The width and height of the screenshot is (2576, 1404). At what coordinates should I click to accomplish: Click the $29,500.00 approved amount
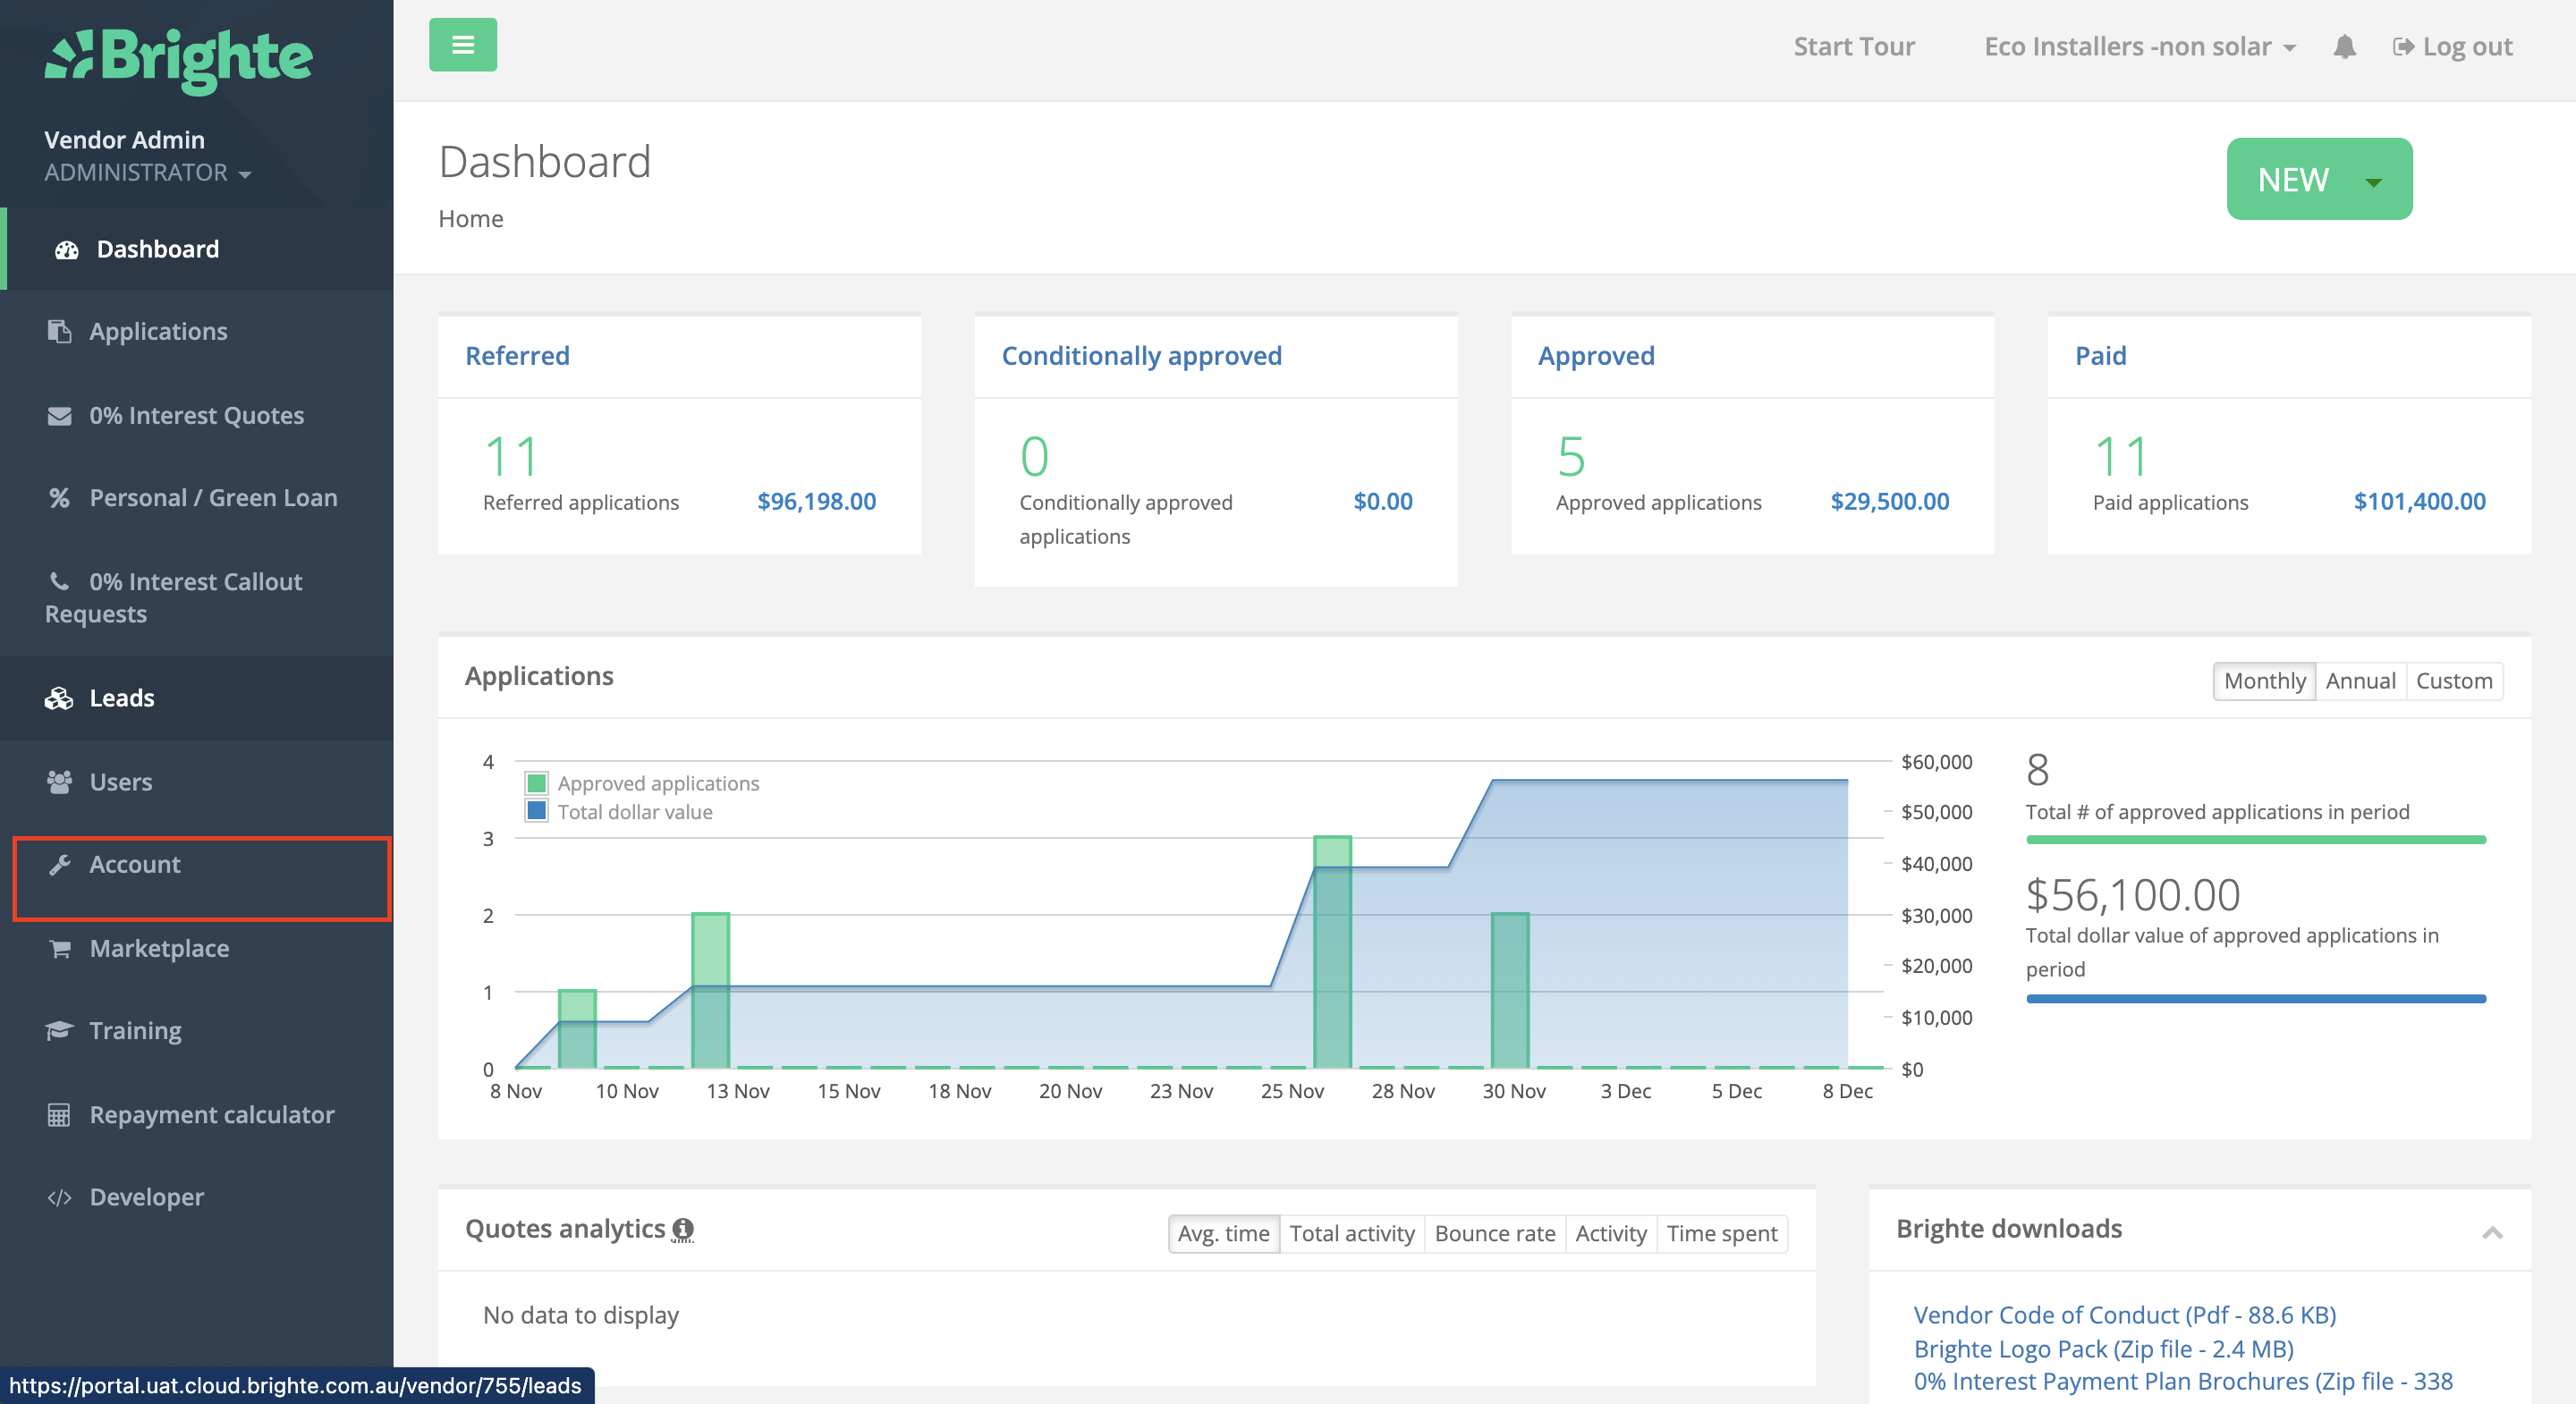coord(1889,502)
